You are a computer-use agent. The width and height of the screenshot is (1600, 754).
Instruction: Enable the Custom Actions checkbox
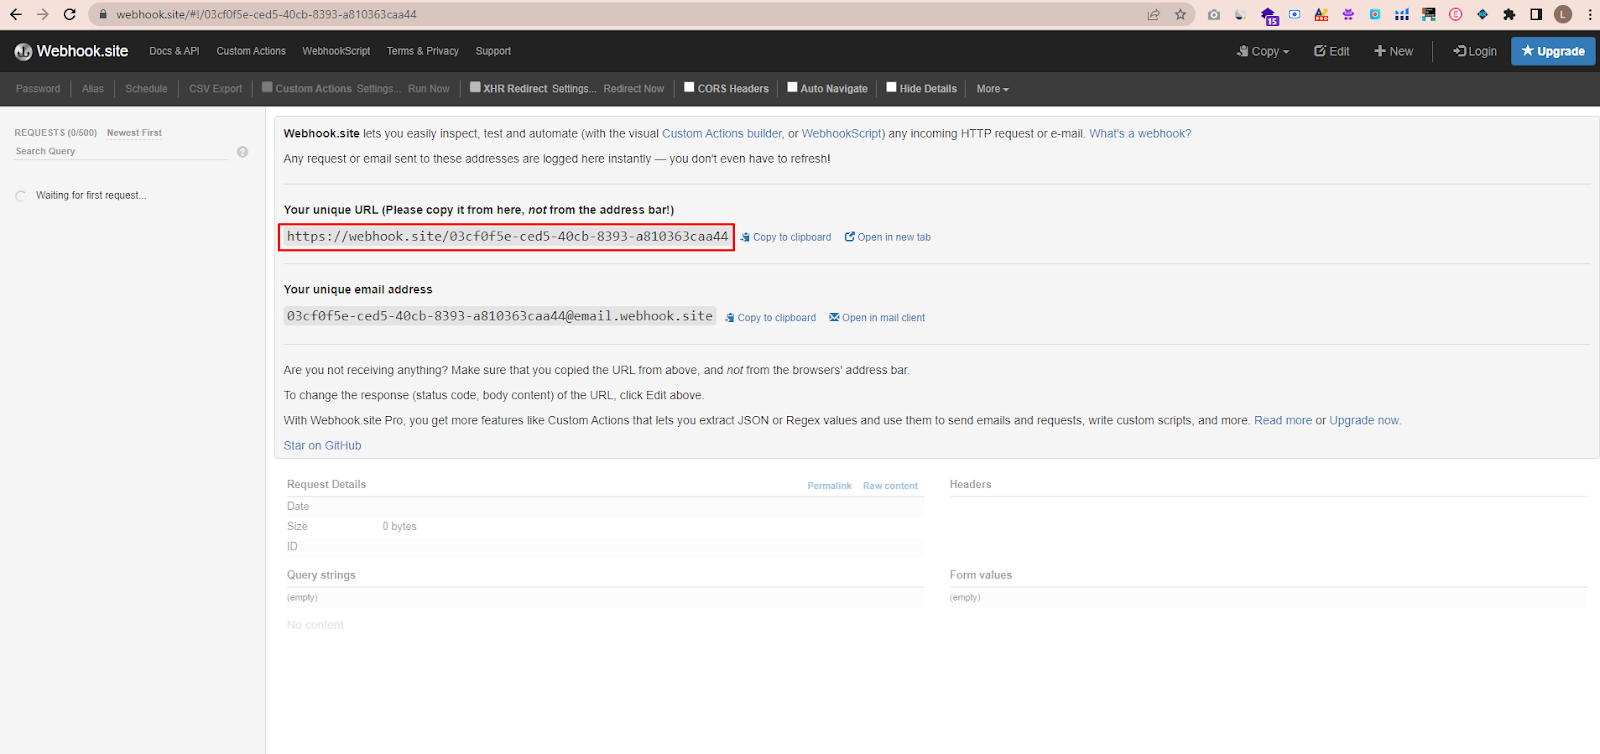[x=267, y=87]
